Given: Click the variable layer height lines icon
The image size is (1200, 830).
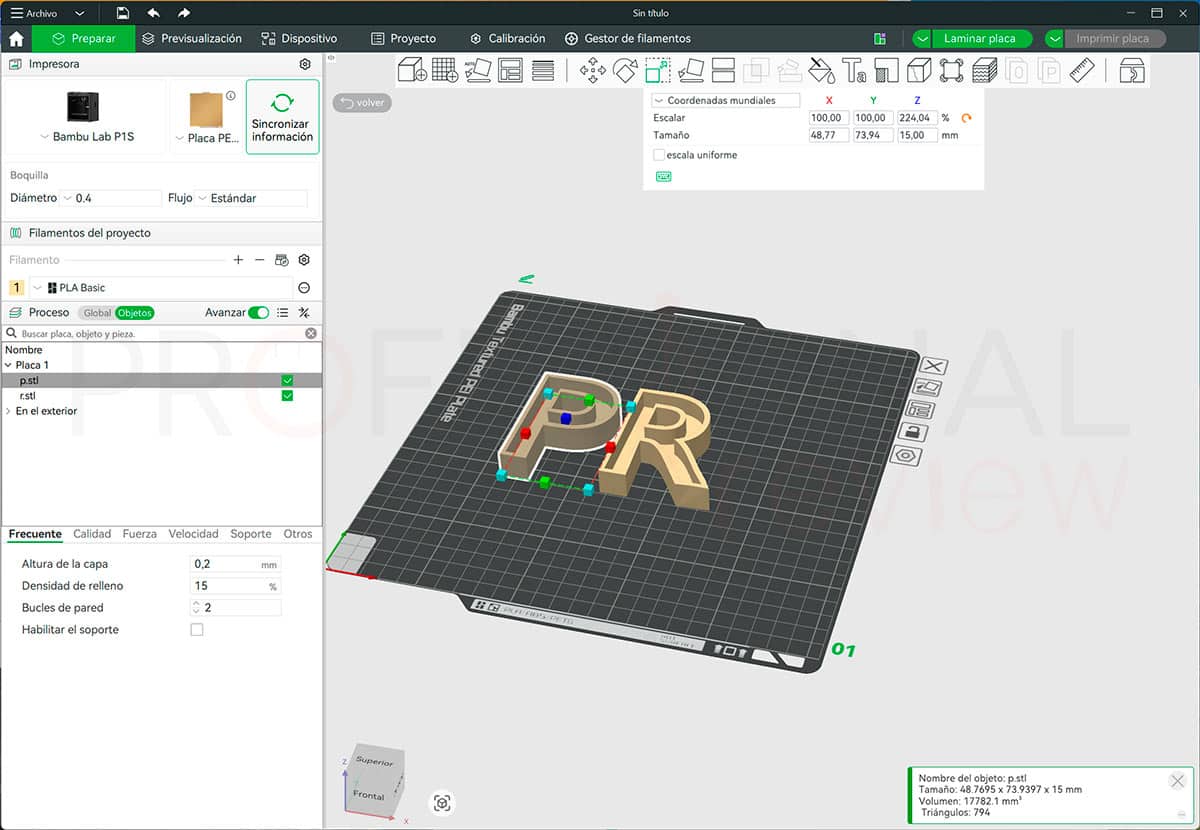Looking at the screenshot, I should [x=543, y=70].
